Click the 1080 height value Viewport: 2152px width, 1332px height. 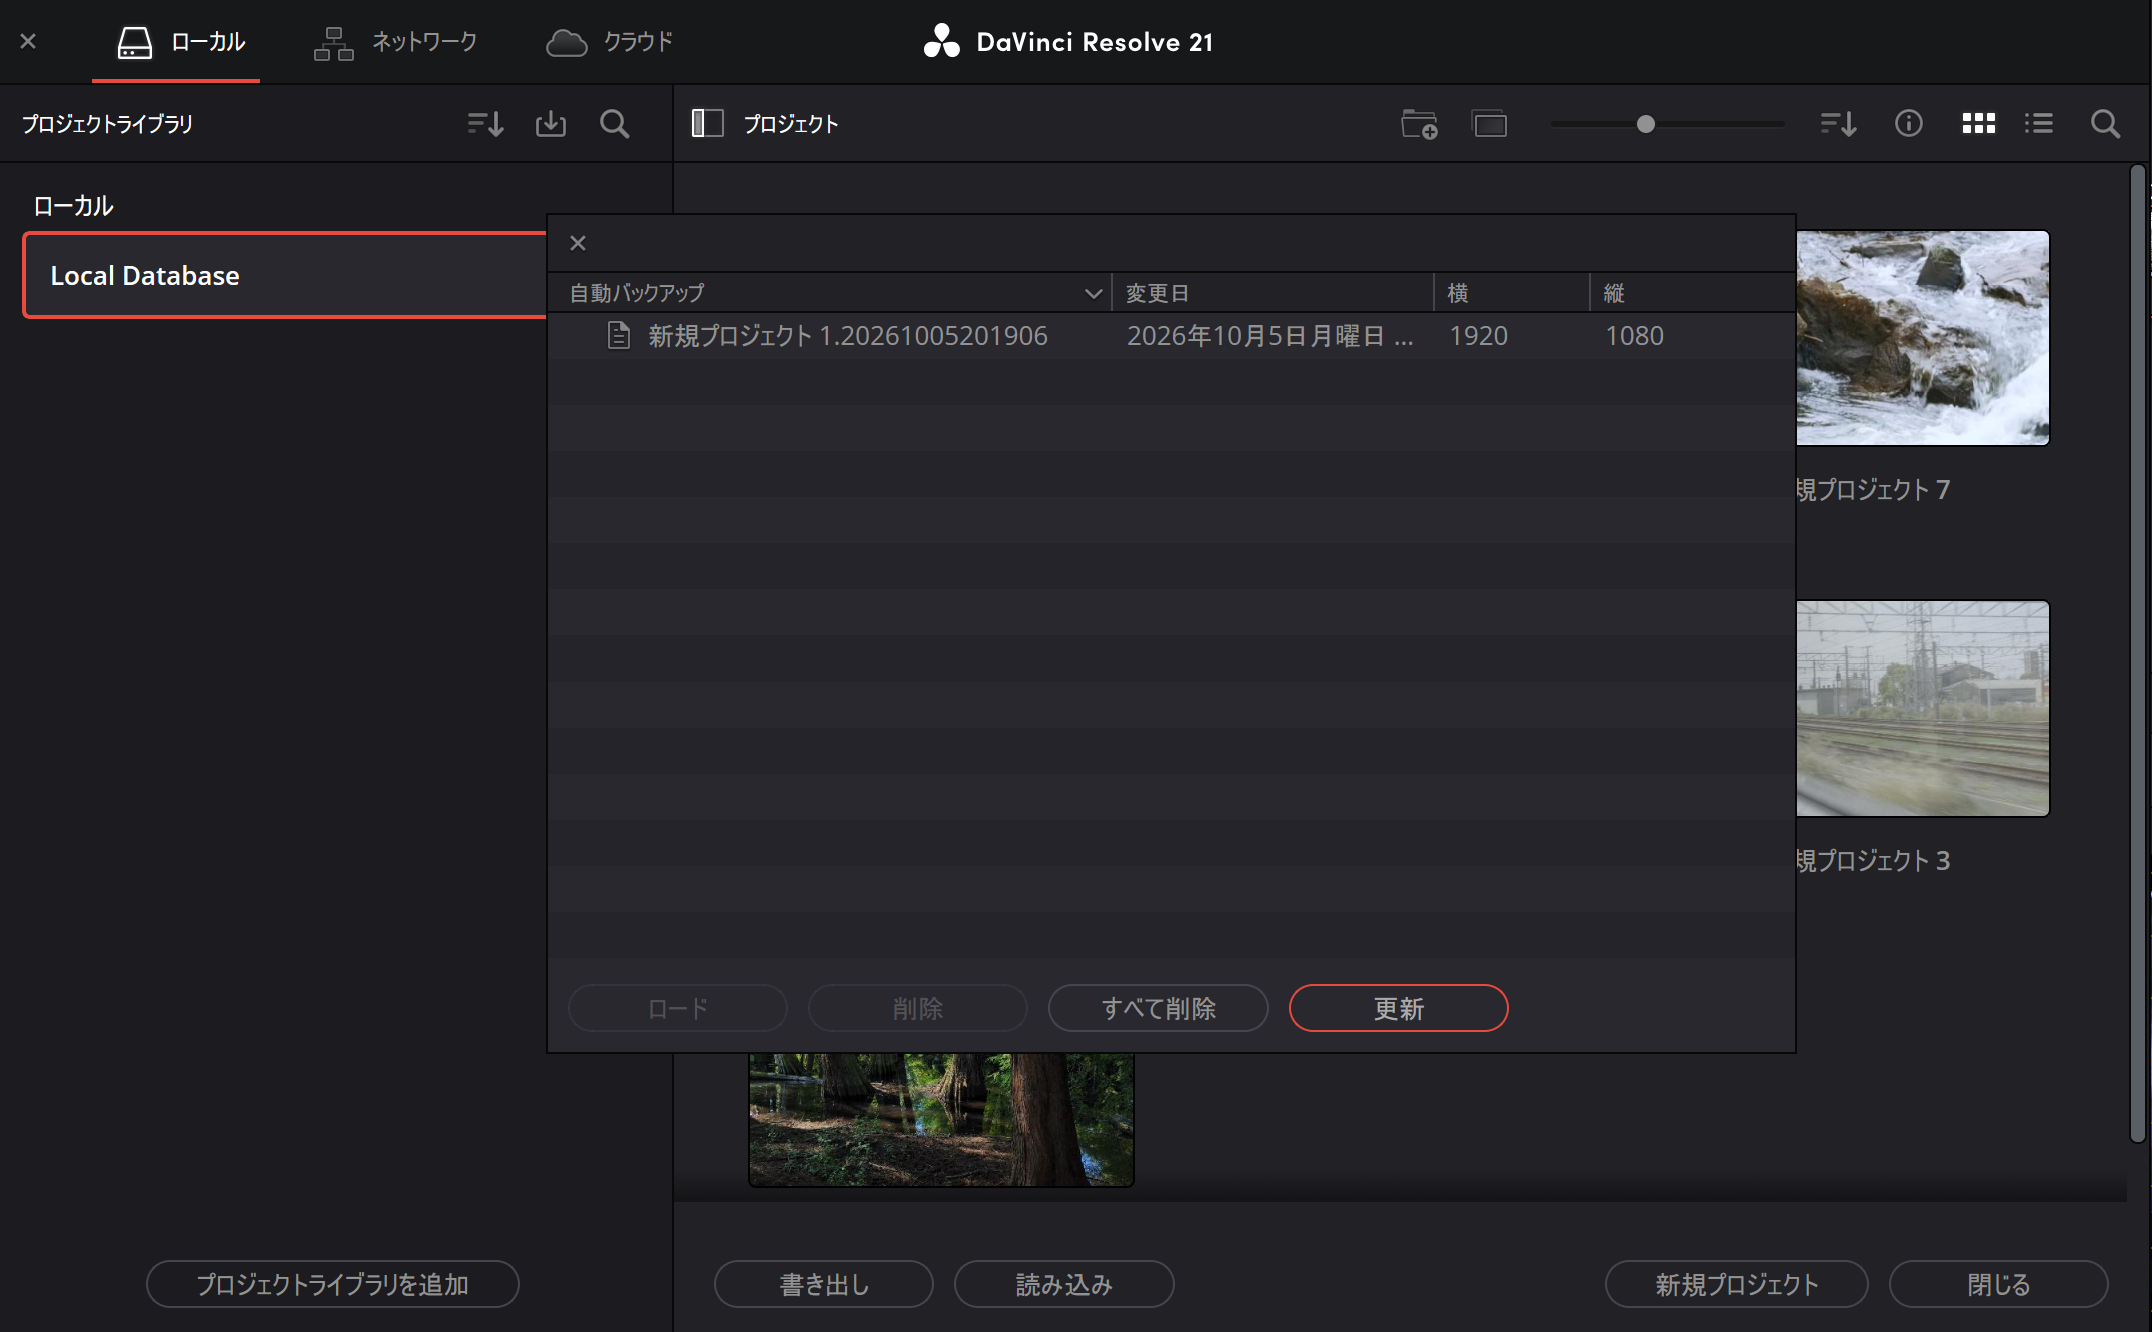[x=1634, y=336]
